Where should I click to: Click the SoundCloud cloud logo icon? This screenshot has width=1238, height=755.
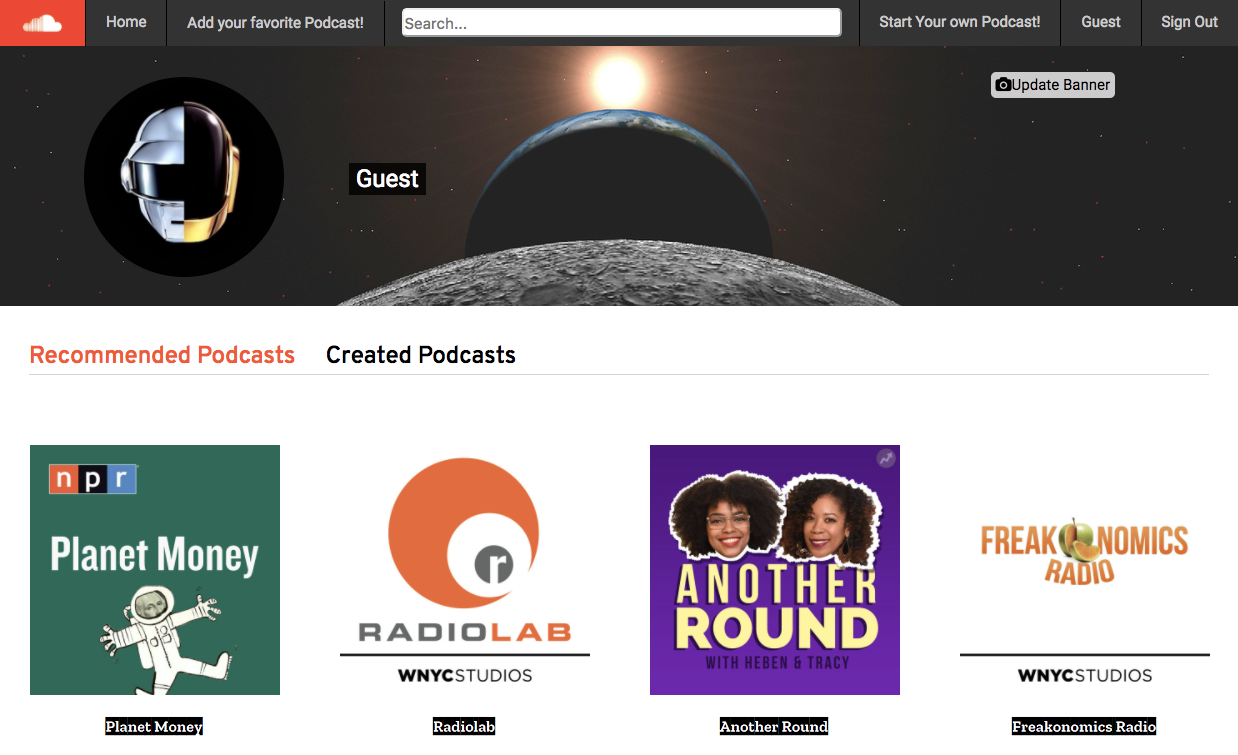(x=42, y=23)
